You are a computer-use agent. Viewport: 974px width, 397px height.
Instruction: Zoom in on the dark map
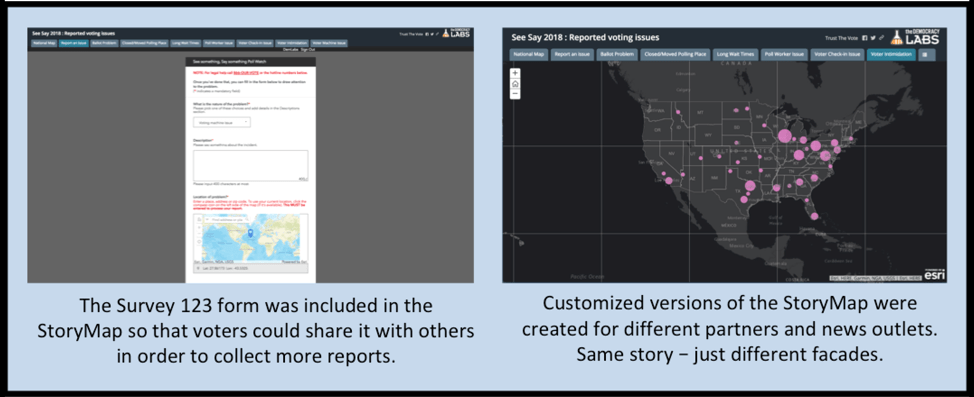515,73
